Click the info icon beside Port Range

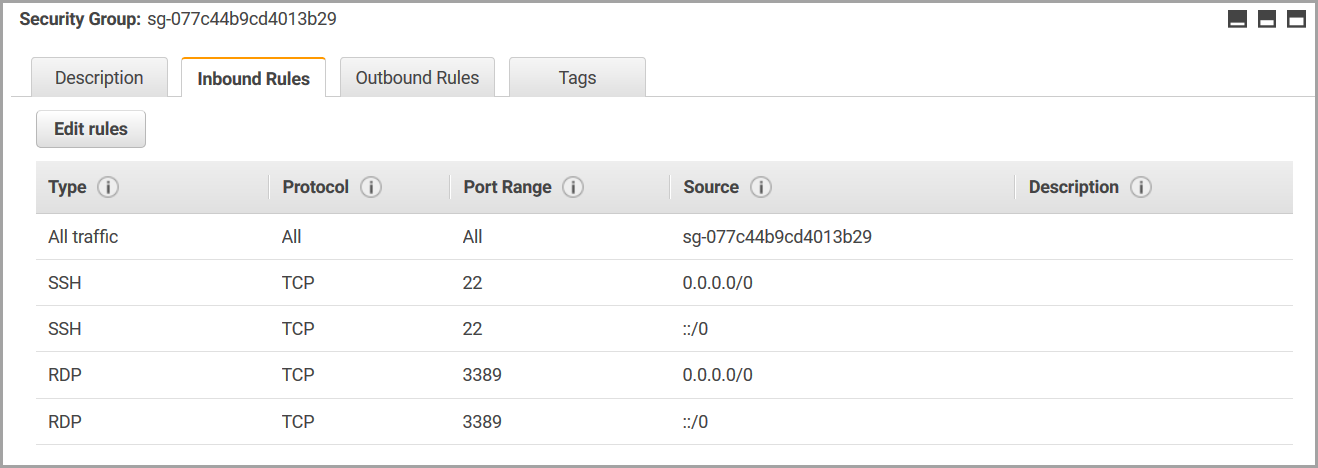(x=573, y=187)
